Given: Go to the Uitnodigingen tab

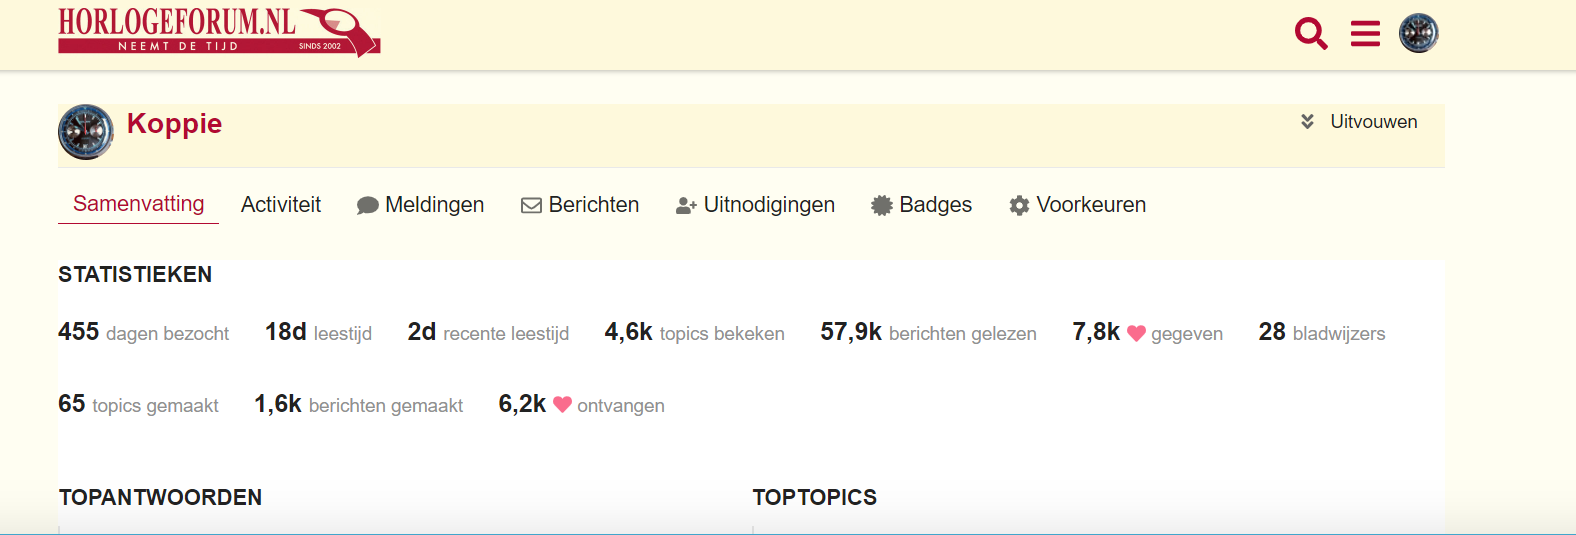Looking at the screenshot, I should pyautogui.click(x=755, y=205).
